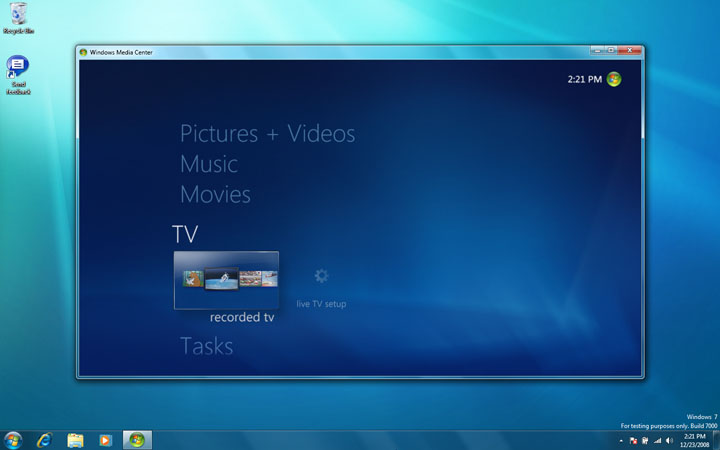Click the power tray icon
The image size is (720, 450).
pos(645,441)
